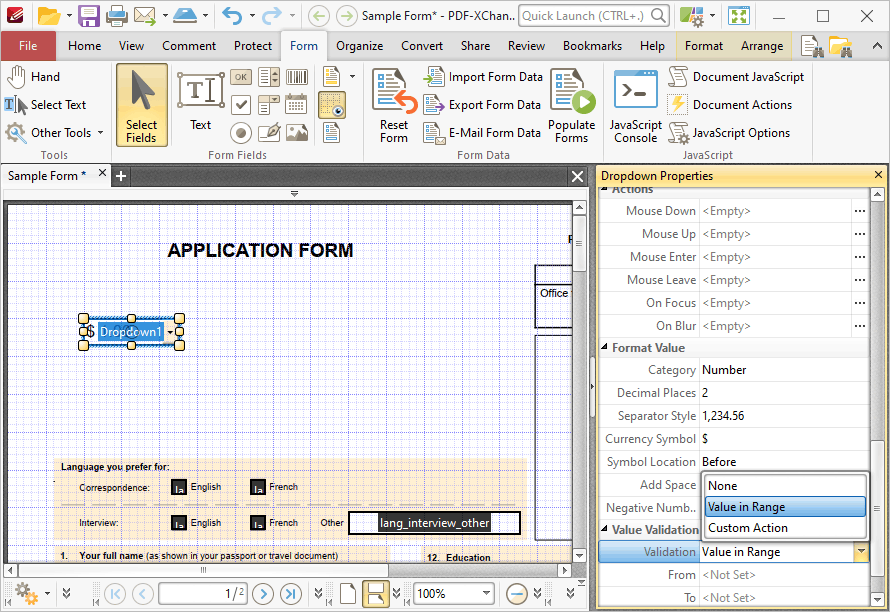Open form fields document icon dropdown arrow
Viewport: 890px width, 612px height.
[352, 77]
